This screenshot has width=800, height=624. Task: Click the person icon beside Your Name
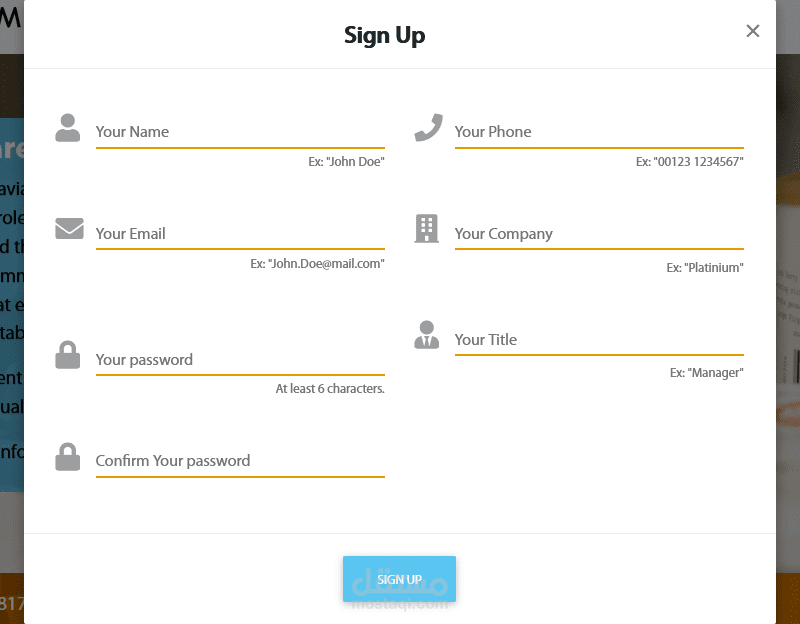coord(68,128)
